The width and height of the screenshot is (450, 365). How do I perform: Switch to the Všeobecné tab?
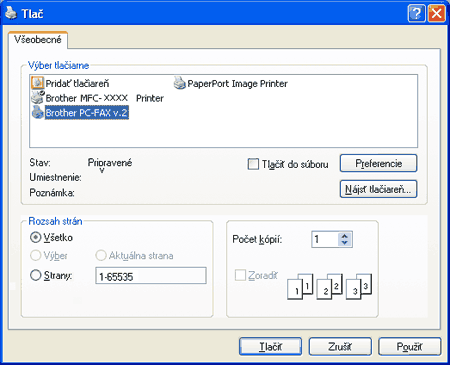(x=38, y=40)
